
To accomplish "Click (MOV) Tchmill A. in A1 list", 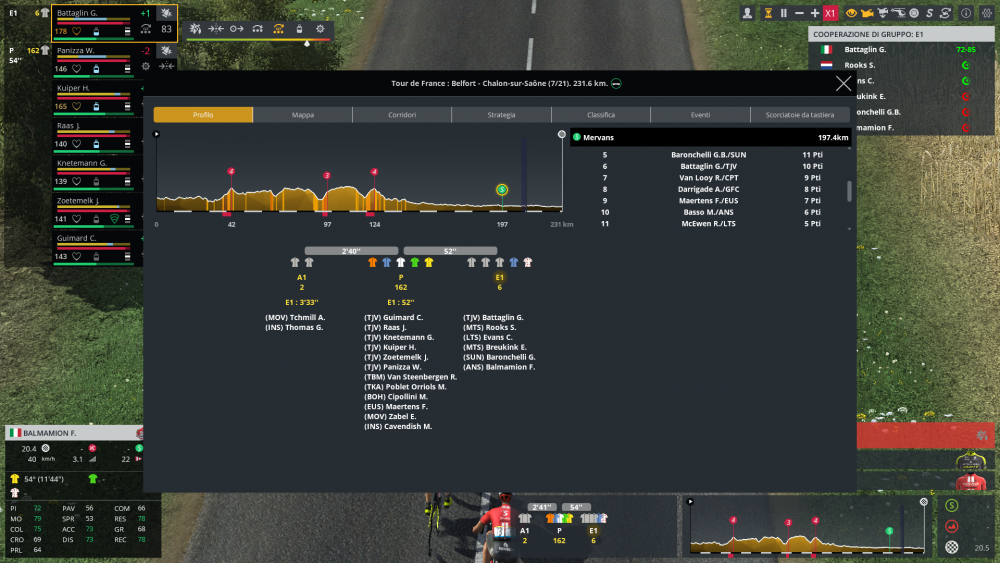I will [295, 318].
